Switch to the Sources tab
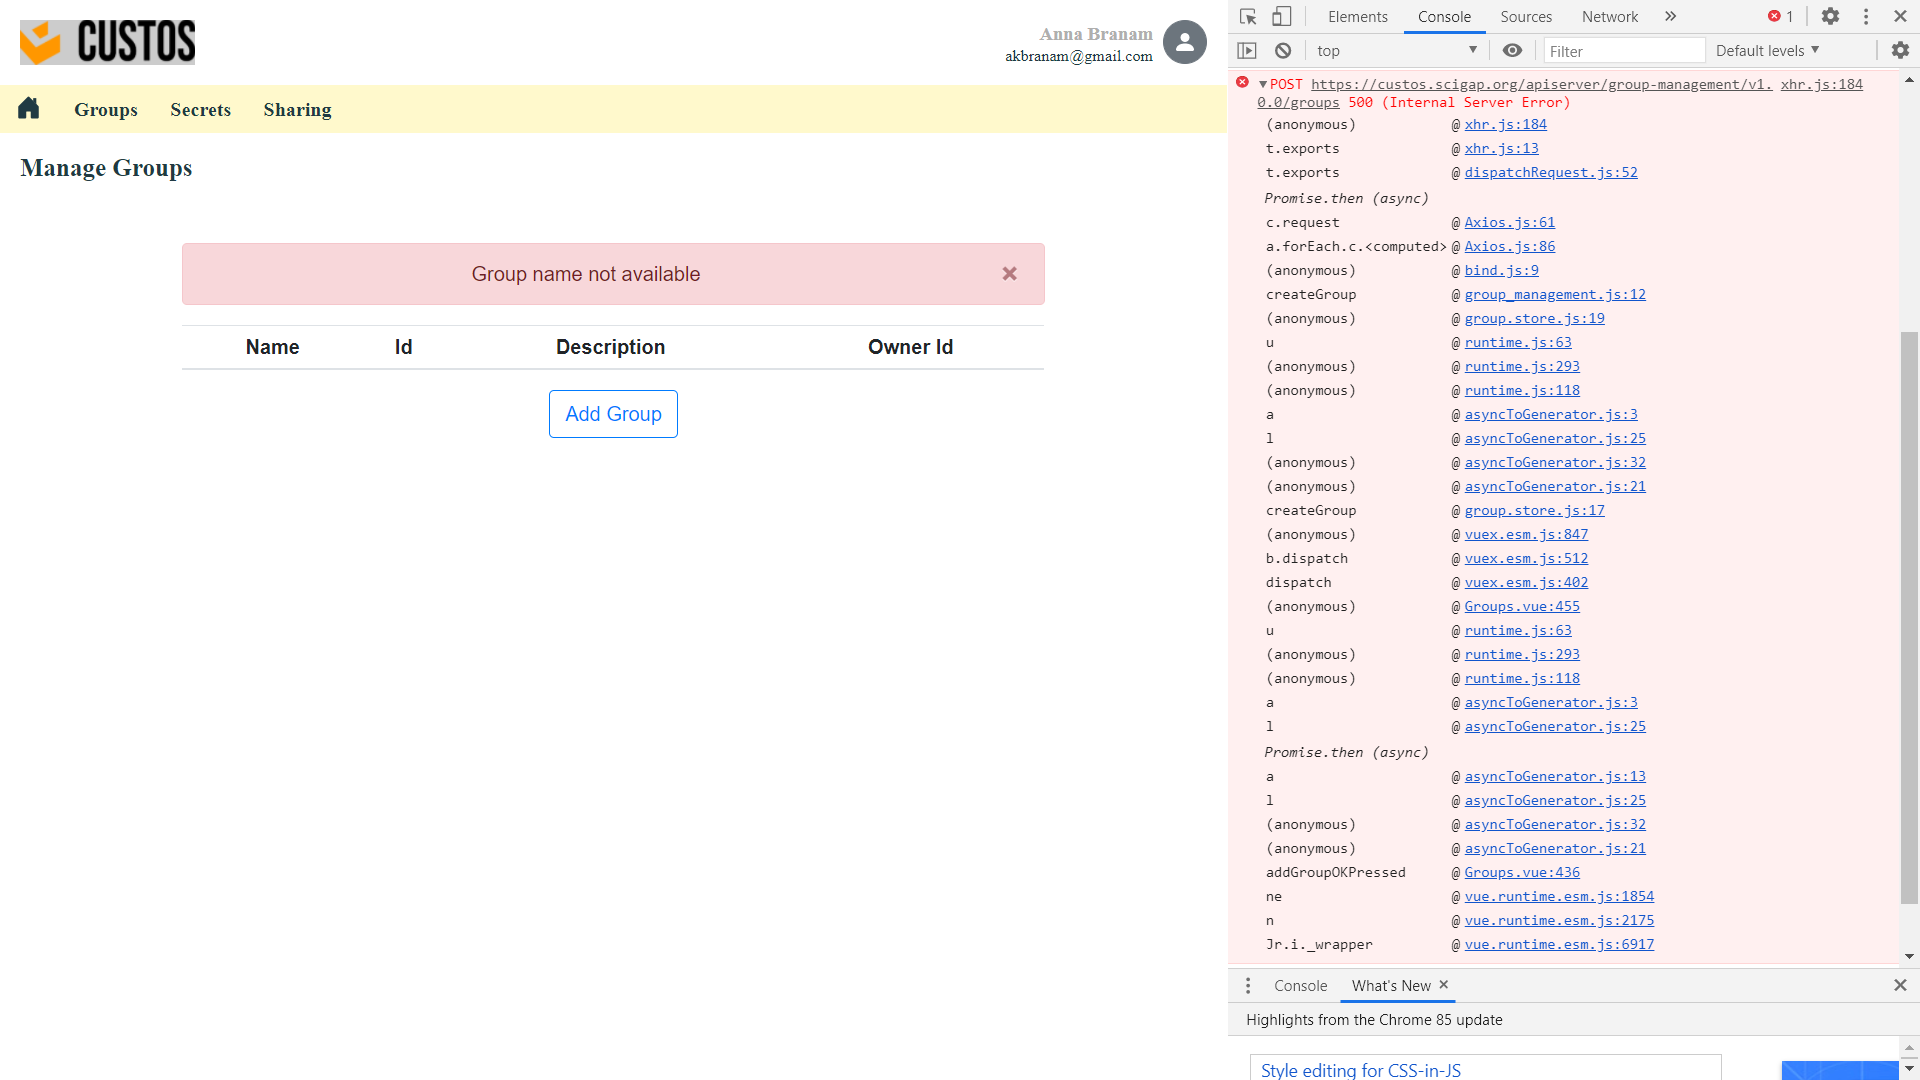This screenshot has width=1920, height=1080. pos(1526,17)
